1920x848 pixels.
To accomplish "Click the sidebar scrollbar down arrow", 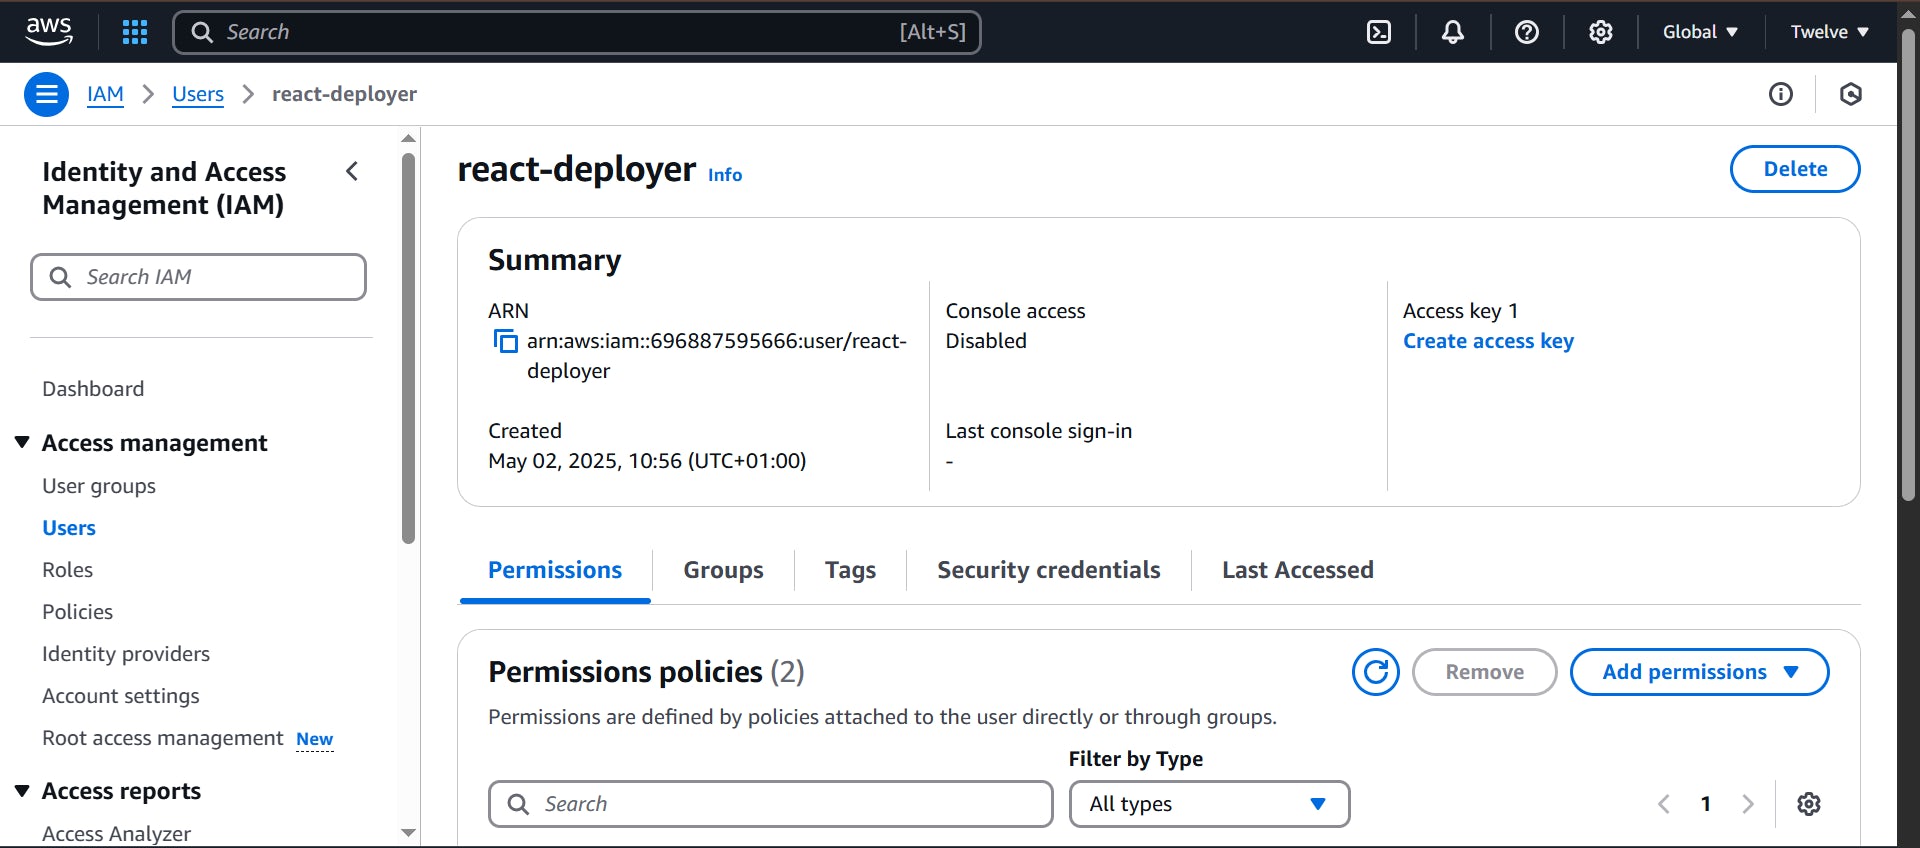I will pyautogui.click(x=408, y=832).
